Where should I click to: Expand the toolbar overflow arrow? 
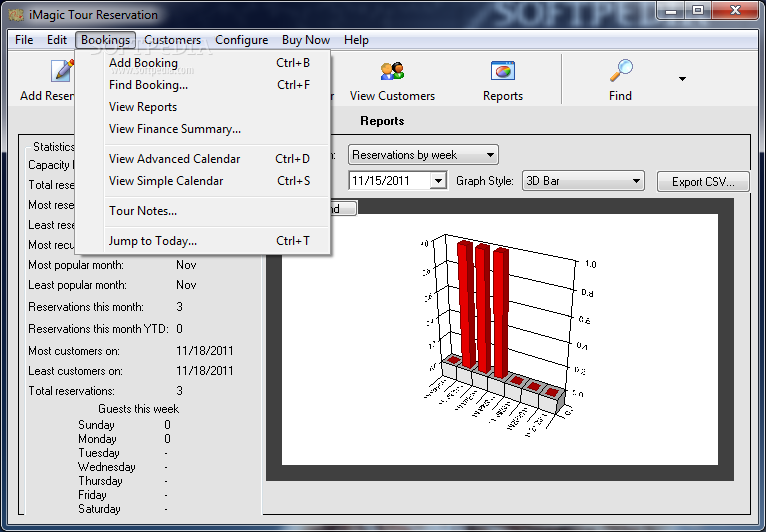click(x=682, y=79)
